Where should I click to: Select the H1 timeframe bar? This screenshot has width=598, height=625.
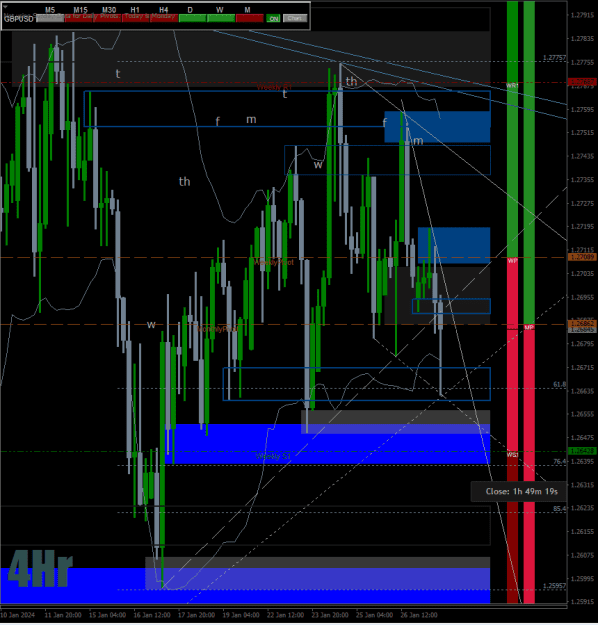[x=136, y=18]
